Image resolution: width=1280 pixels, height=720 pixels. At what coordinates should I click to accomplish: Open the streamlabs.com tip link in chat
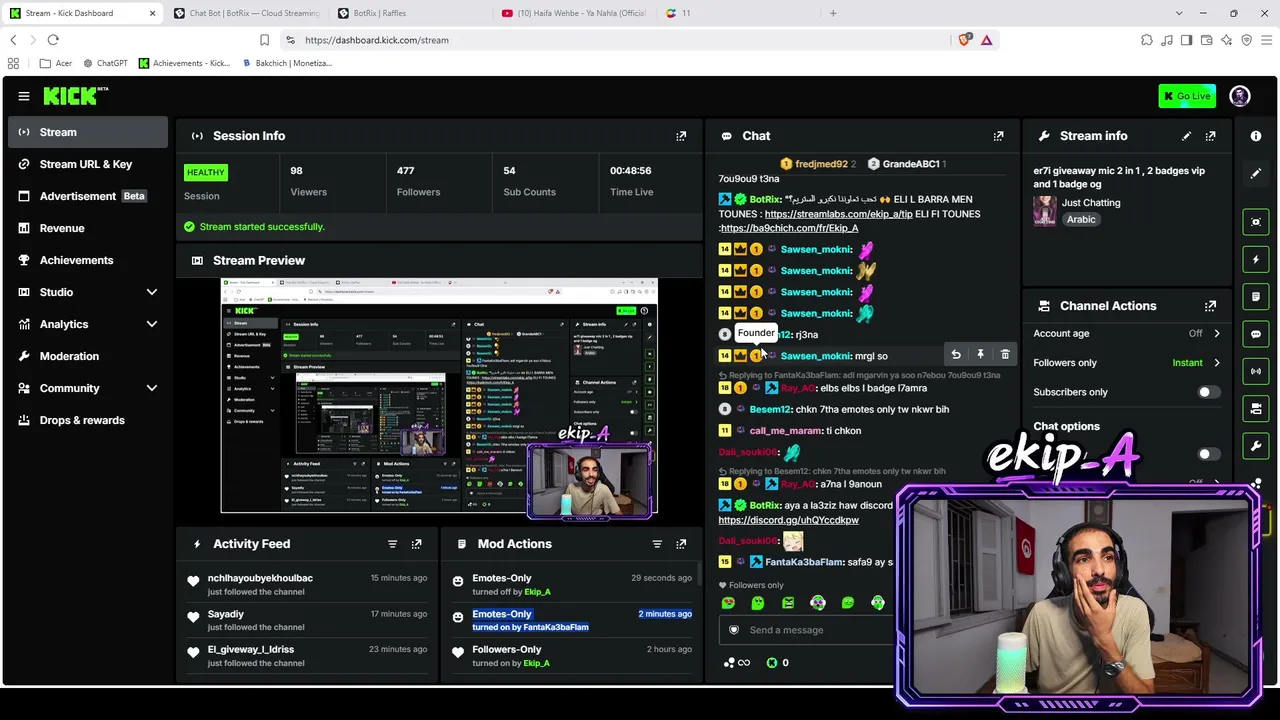[x=838, y=214]
